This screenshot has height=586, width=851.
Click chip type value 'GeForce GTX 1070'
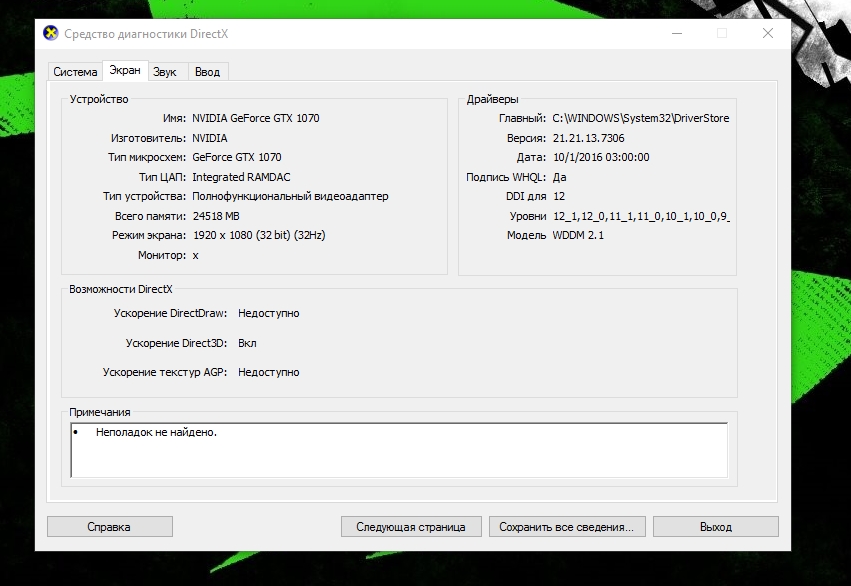pos(237,157)
